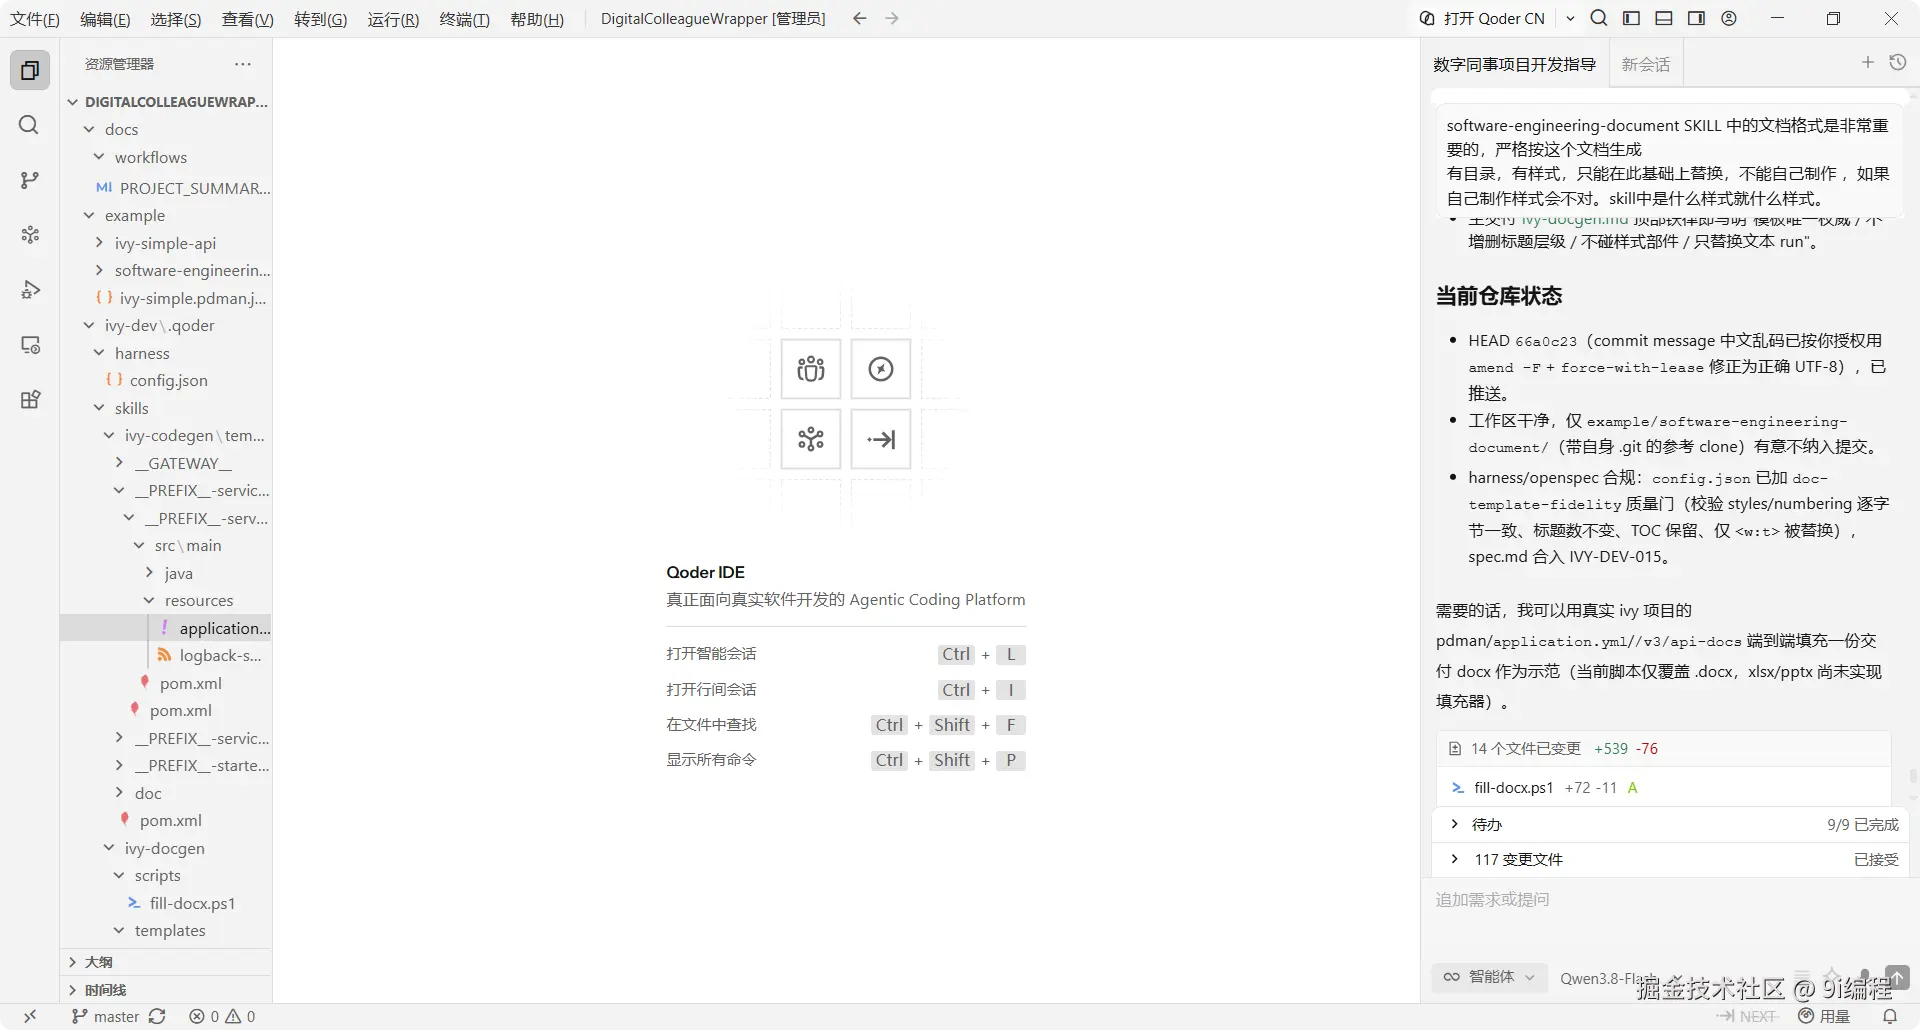Expand the 待办 section
This screenshot has height=1030, width=1920.
click(x=1670, y=824)
